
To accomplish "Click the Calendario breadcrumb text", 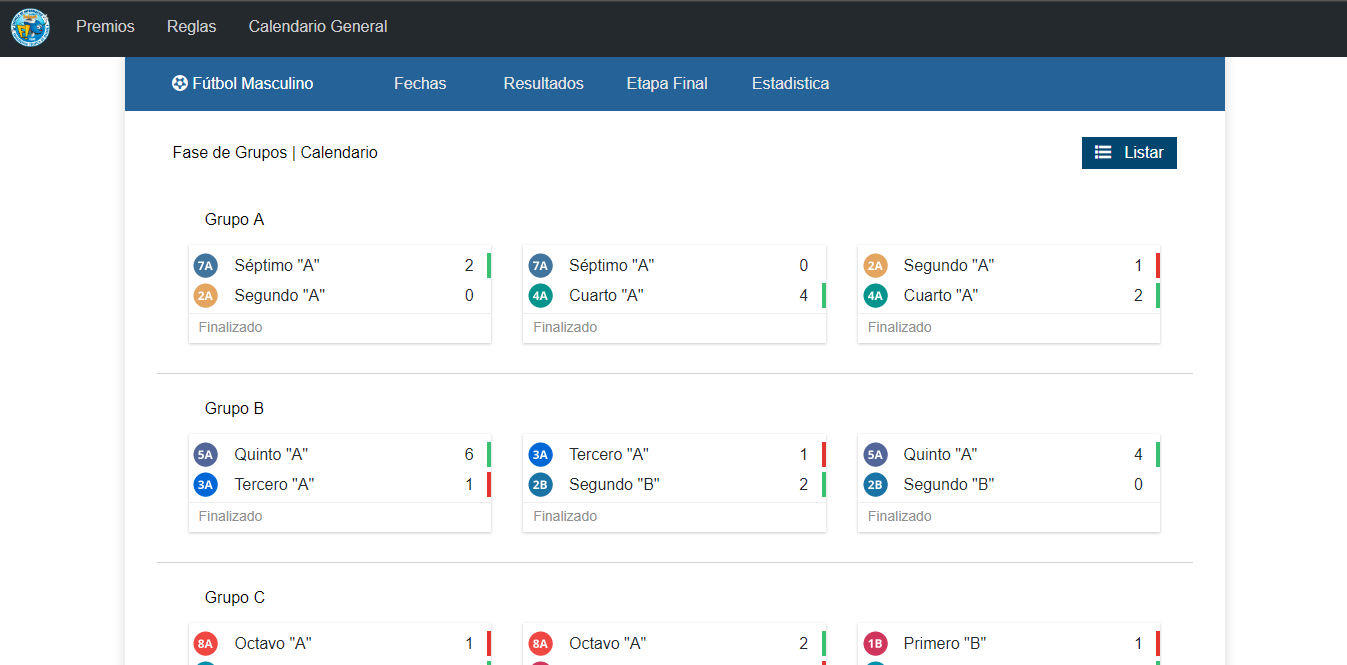I will [339, 153].
